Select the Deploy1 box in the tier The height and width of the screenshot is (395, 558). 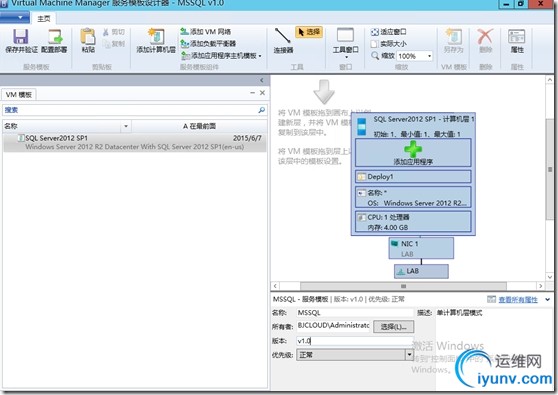[x=413, y=177]
